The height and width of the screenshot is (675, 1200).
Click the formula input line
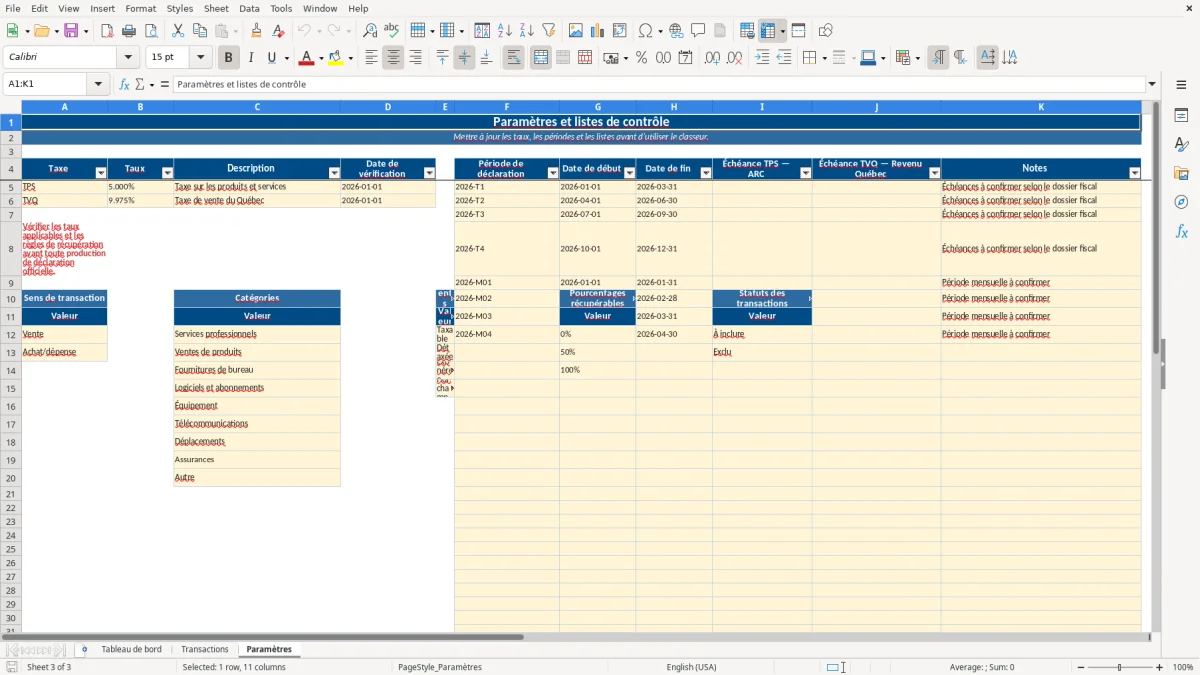click(x=658, y=84)
